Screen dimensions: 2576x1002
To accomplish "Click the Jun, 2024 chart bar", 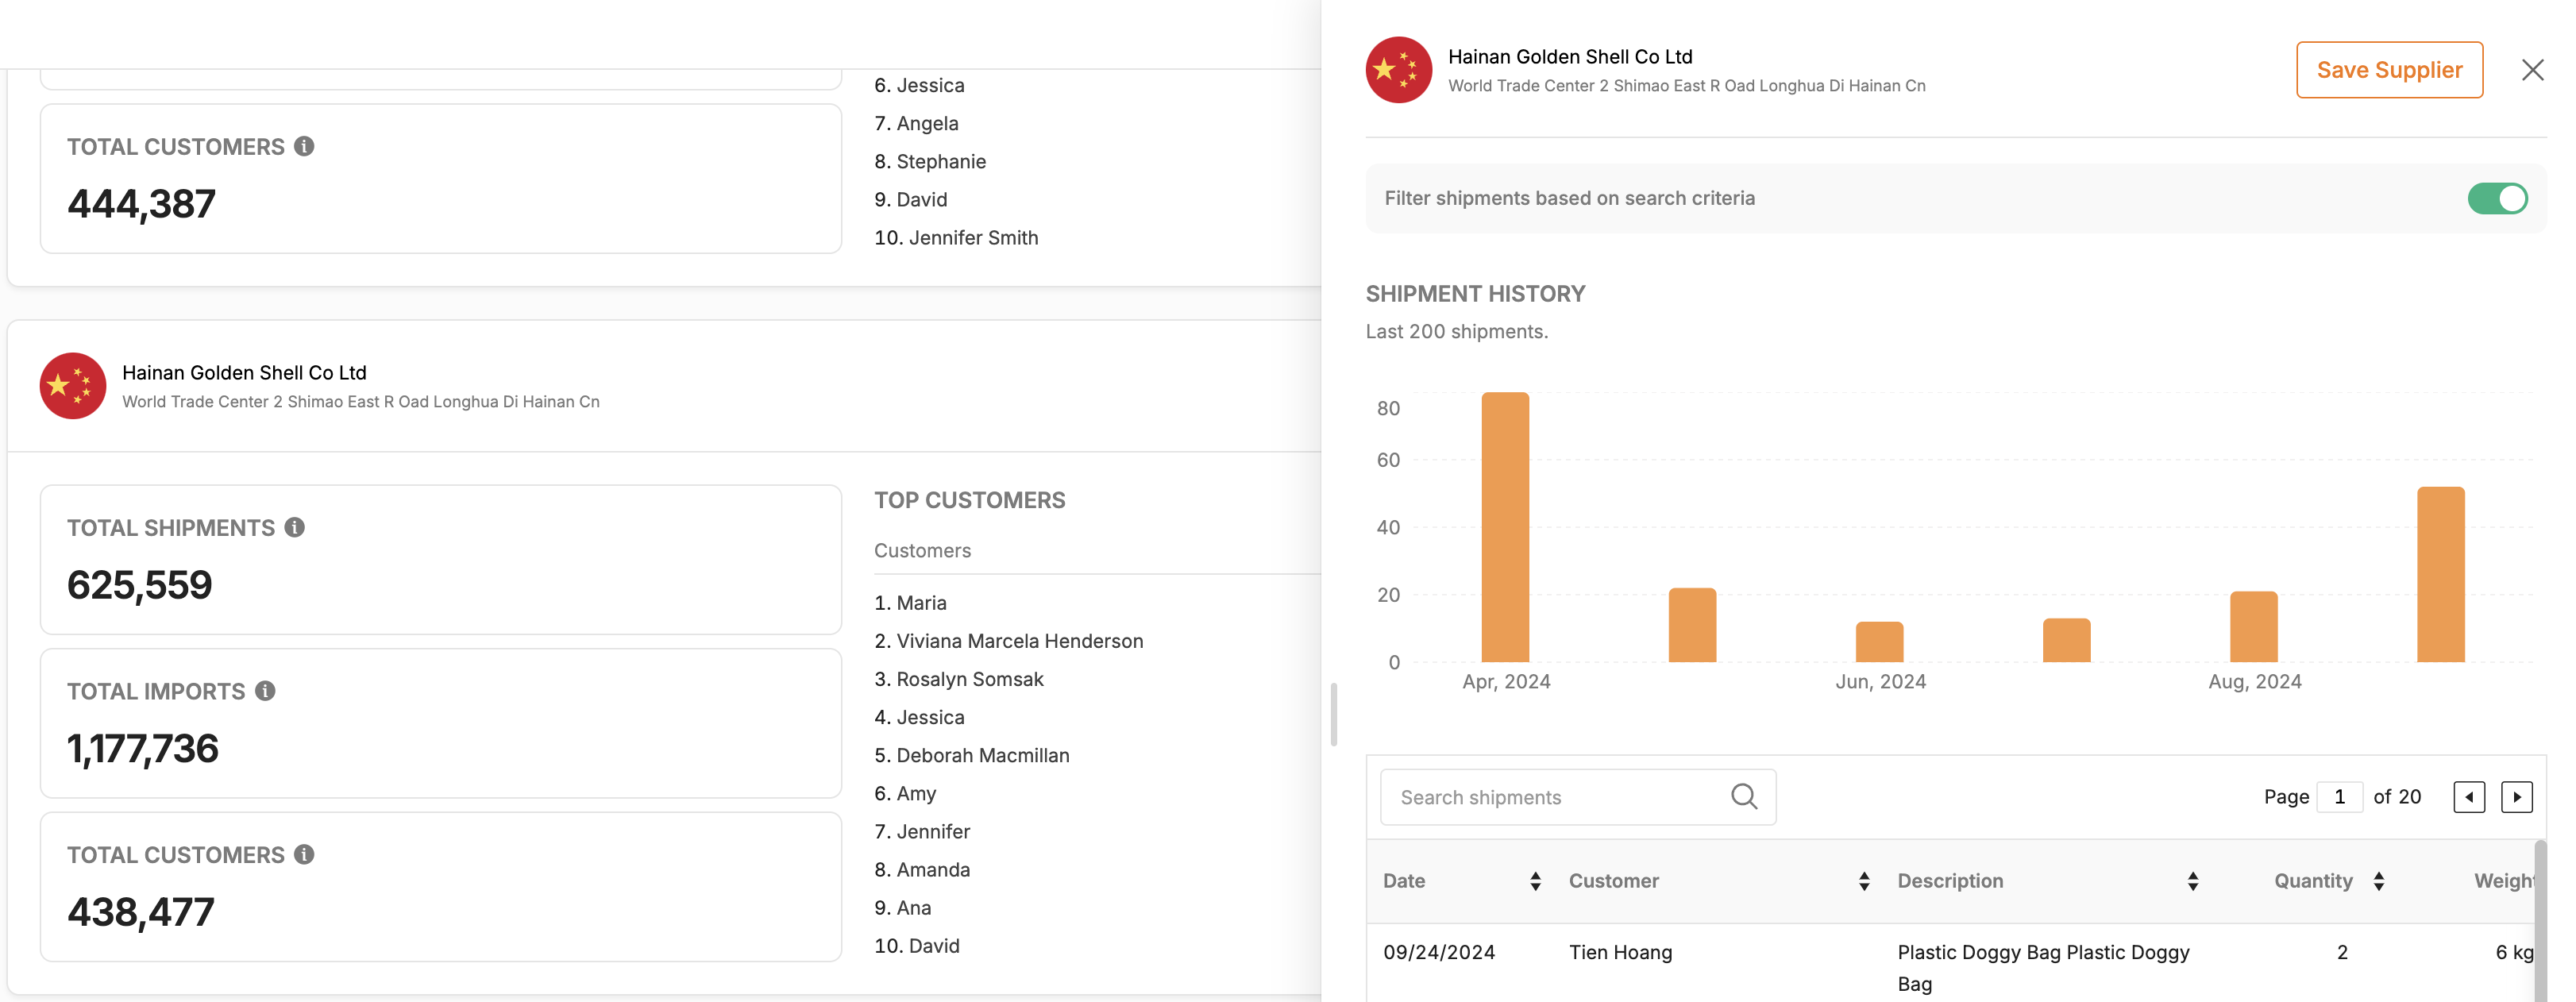I will [x=1879, y=642].
